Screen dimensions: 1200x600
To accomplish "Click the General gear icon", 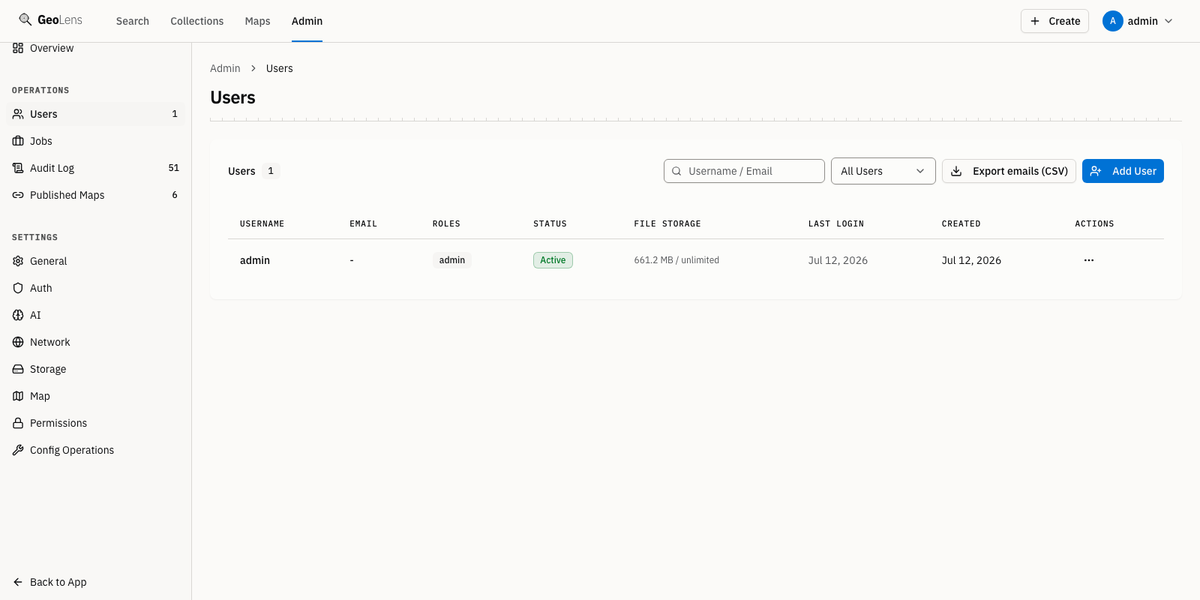I will pos(18,261).
